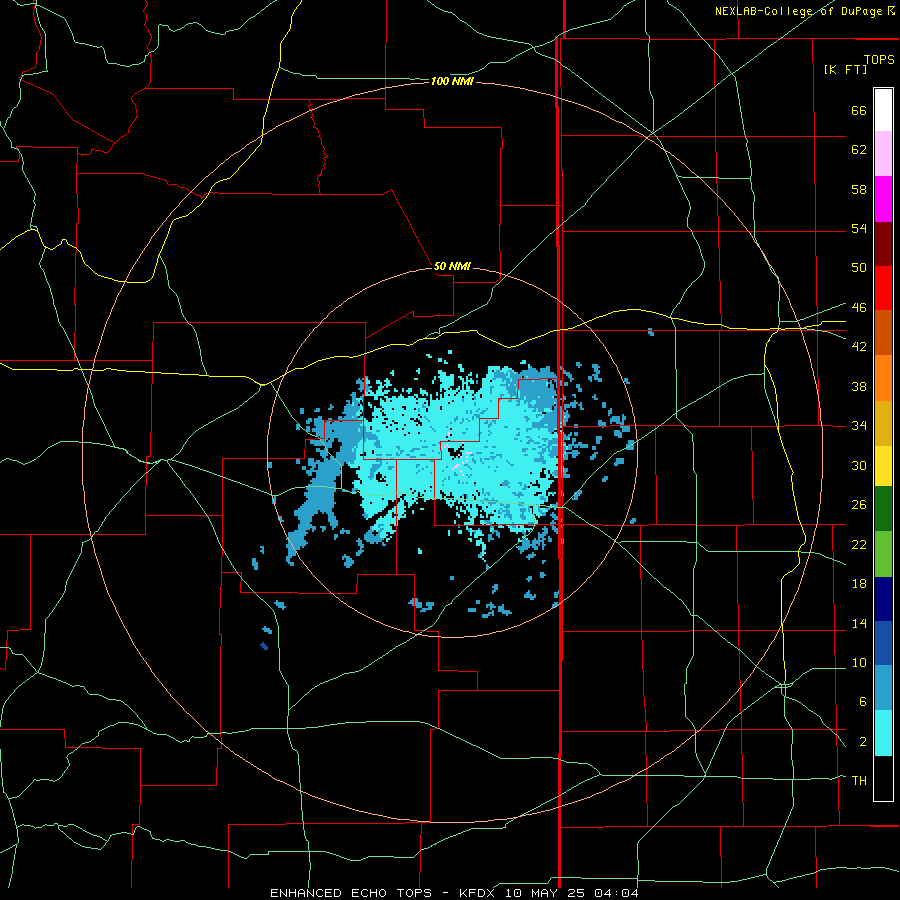
Task: Click the legend value 58
Action: pos(859,189)
